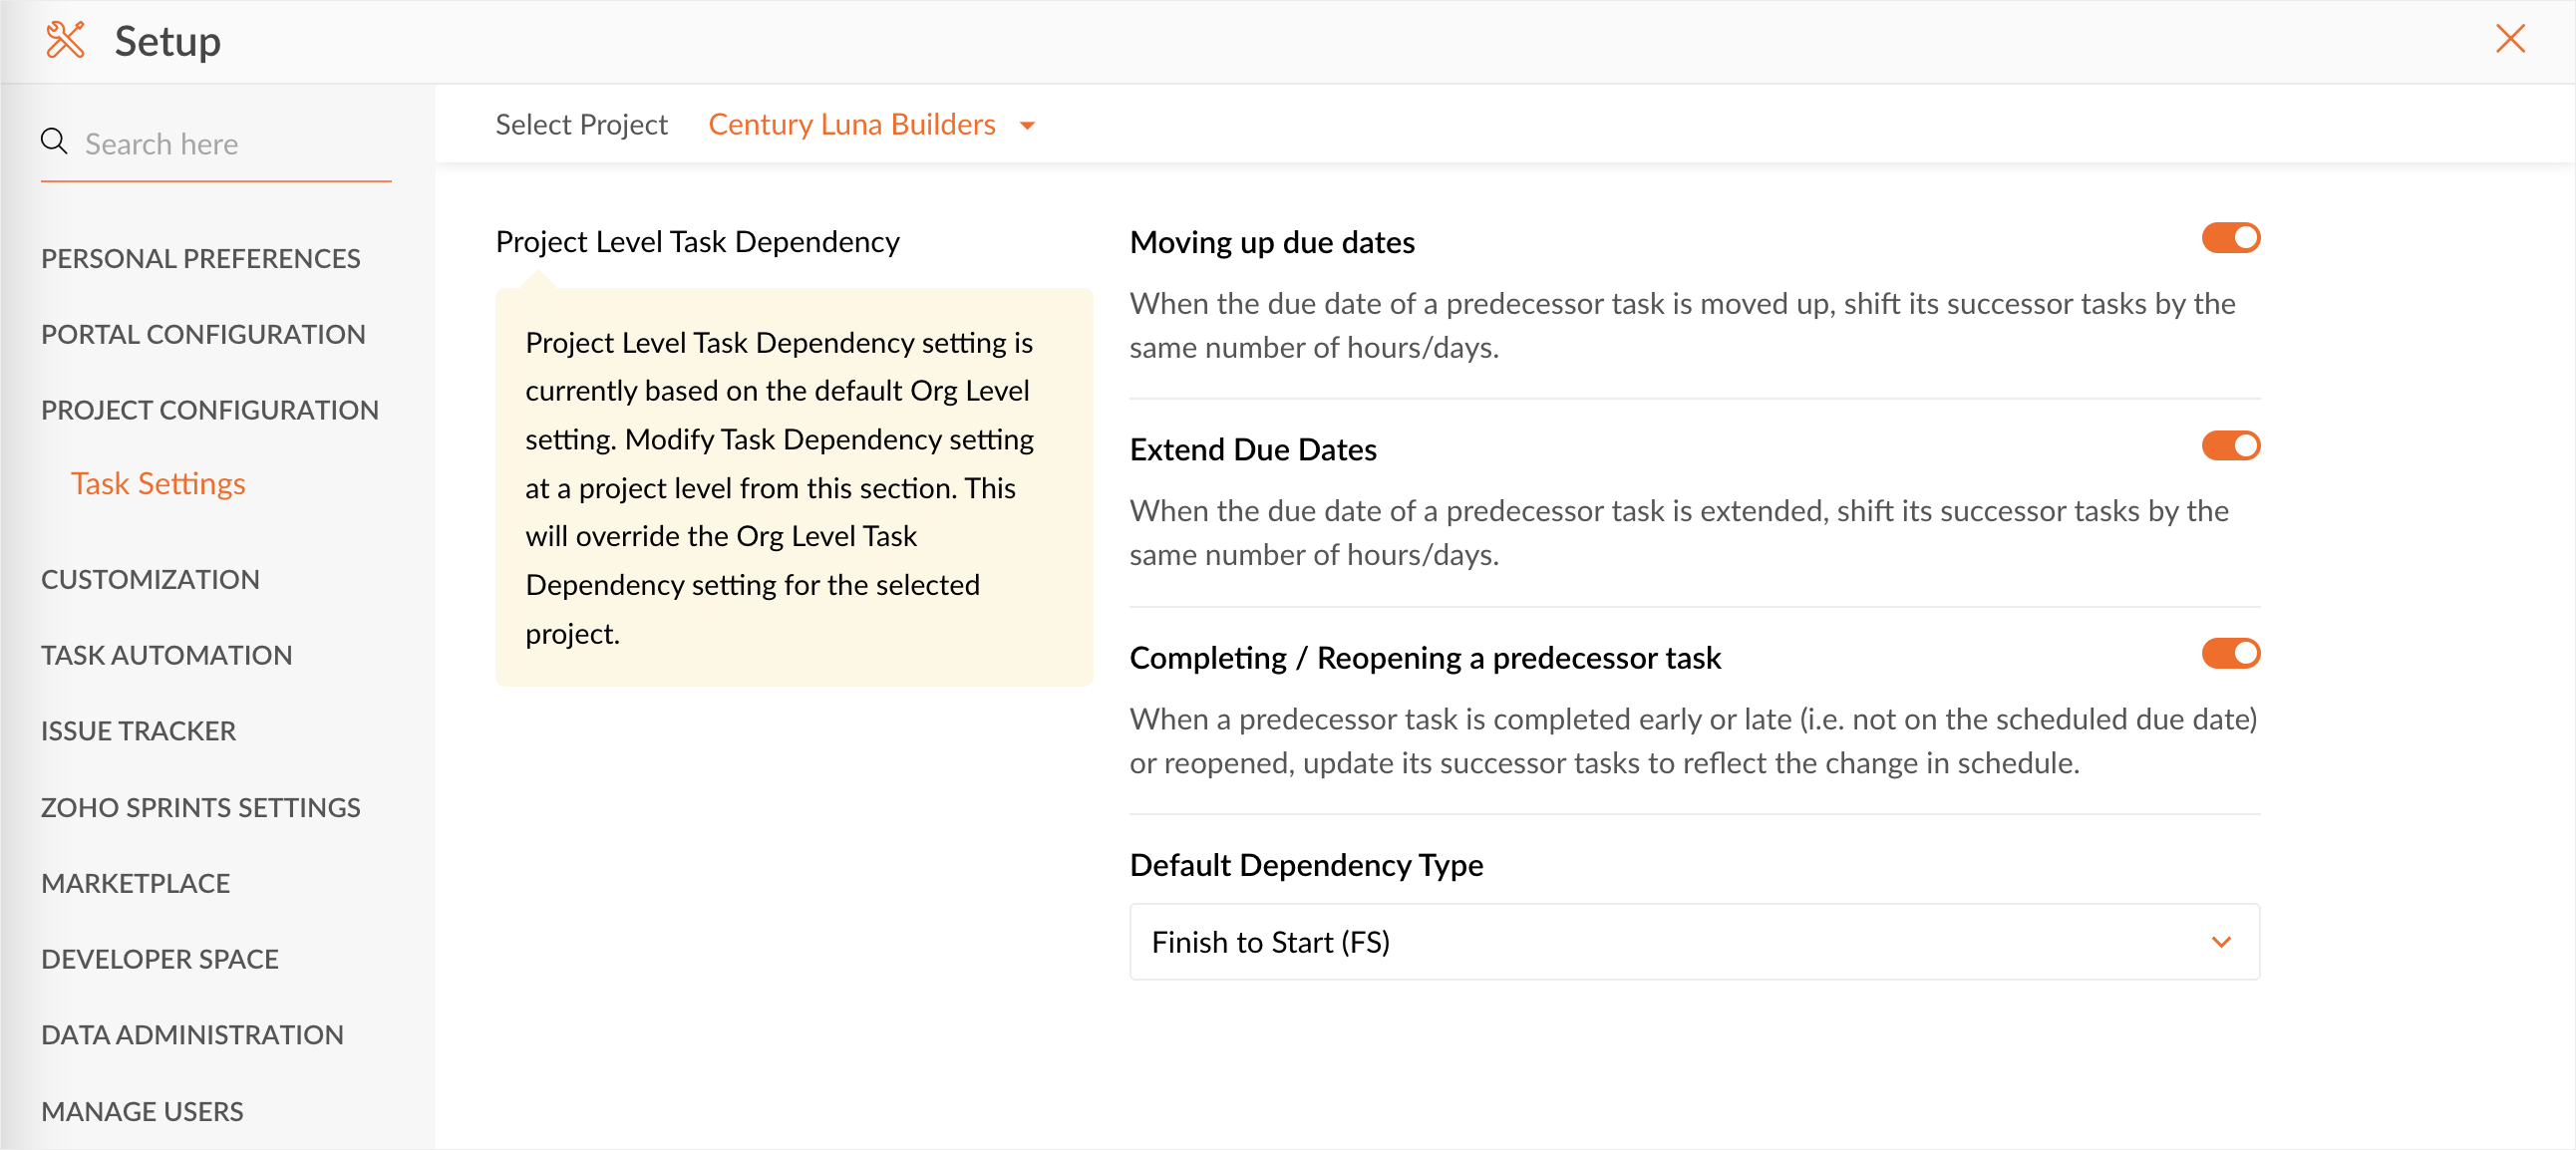Open Task Automation section

[166, 655]
